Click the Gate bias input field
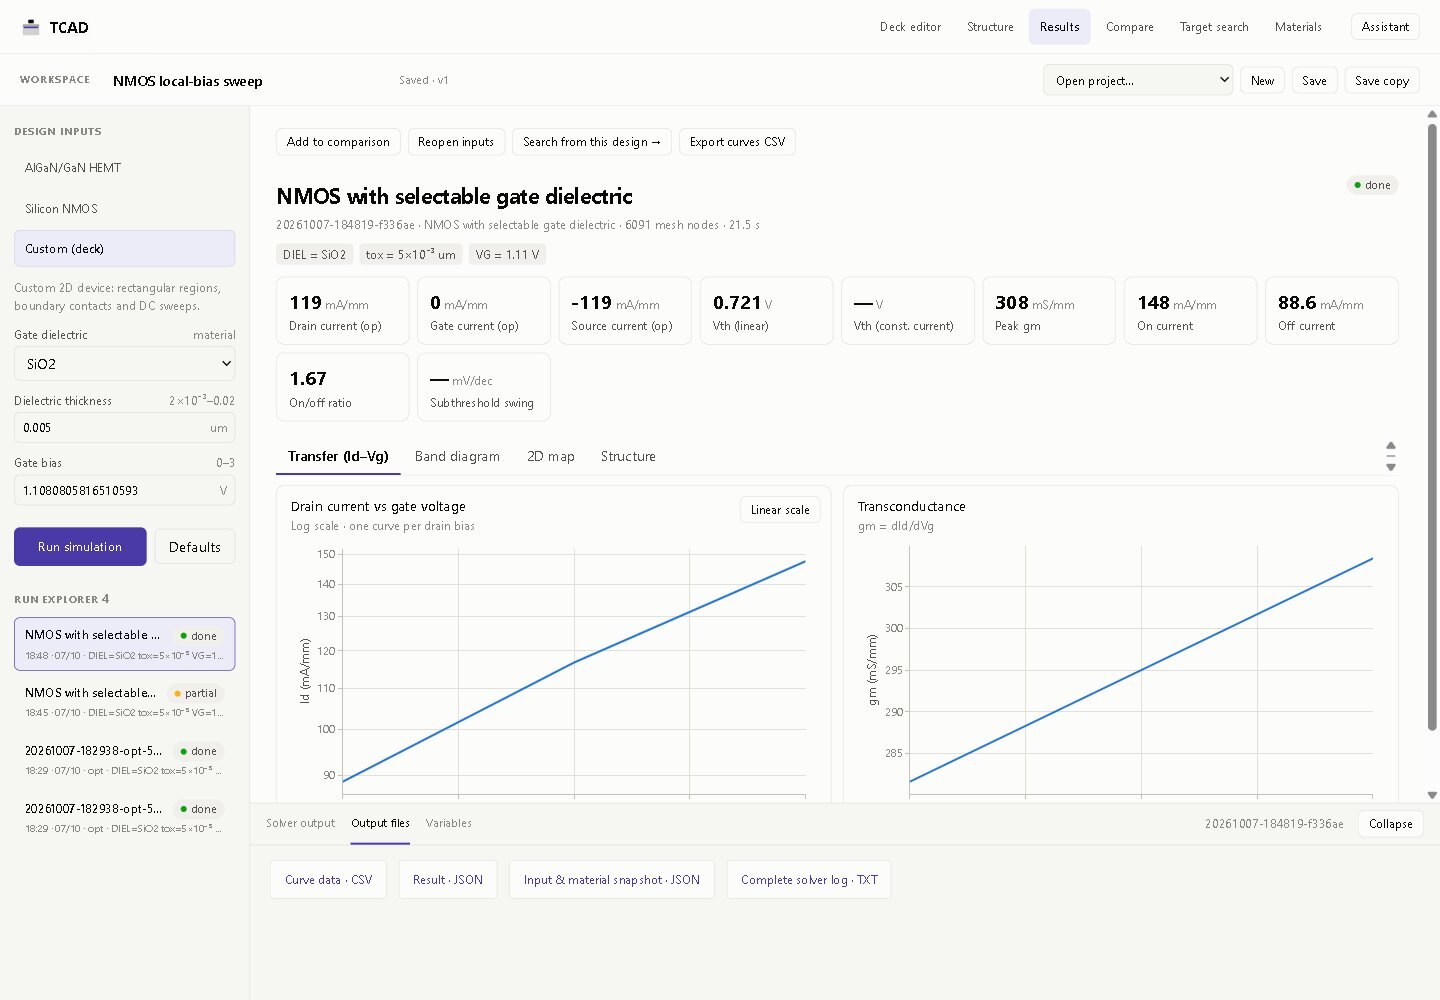 (125, 491)
